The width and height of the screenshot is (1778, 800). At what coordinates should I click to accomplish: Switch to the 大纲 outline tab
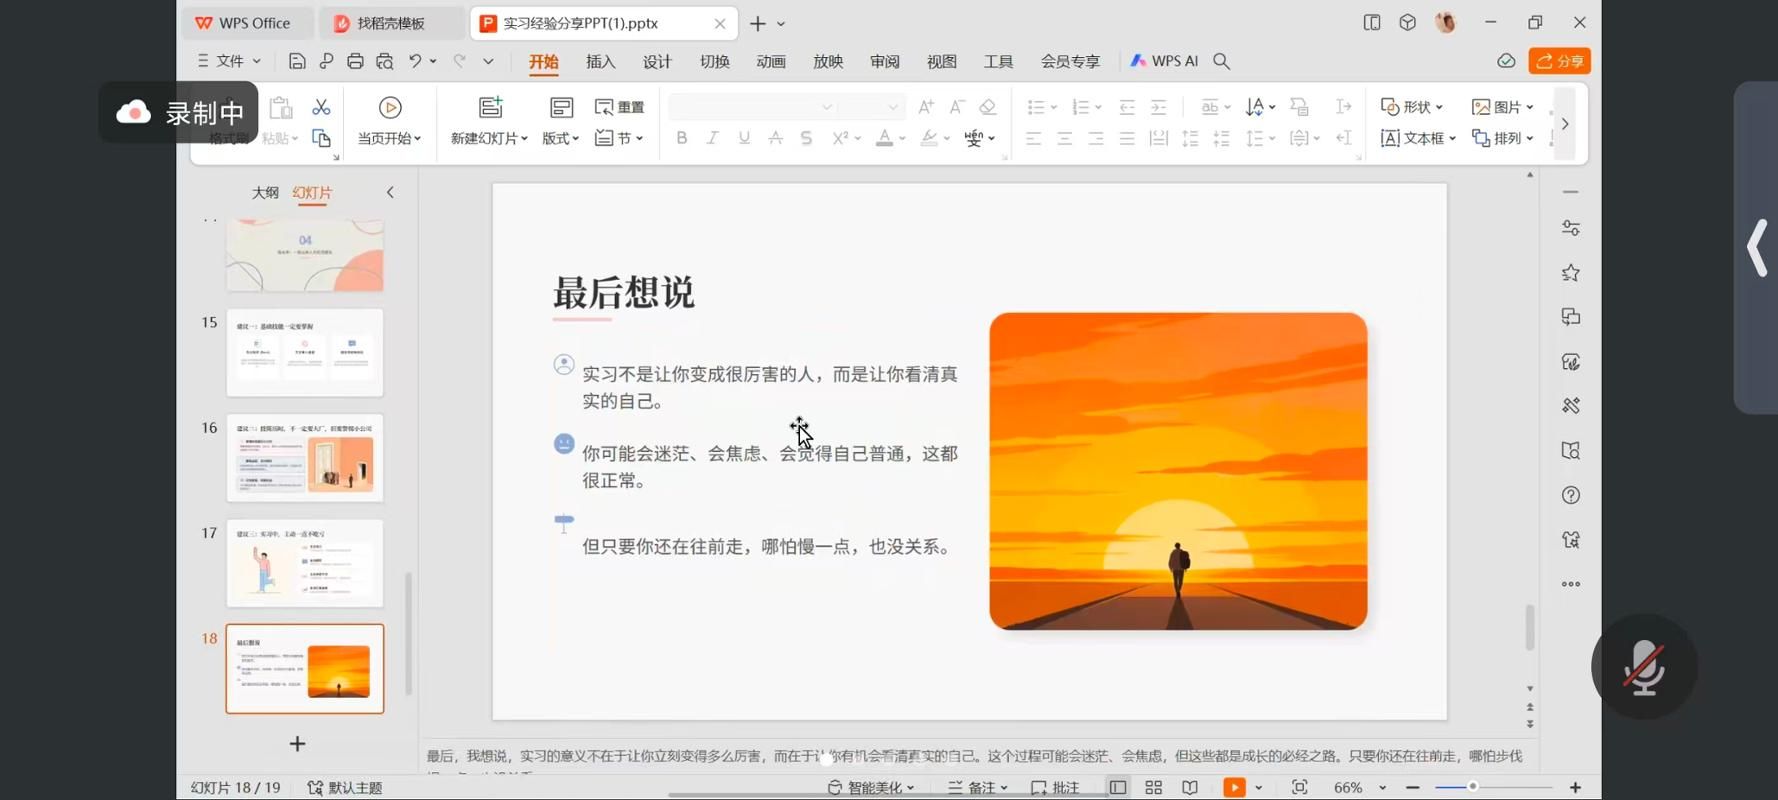(265, 192)
